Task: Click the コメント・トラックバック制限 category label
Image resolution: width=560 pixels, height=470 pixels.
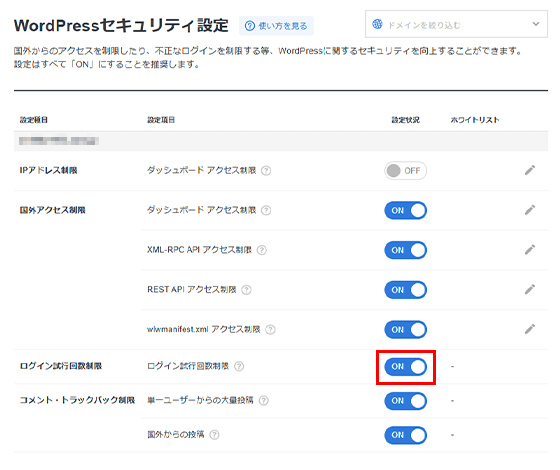Action: [x=77, y=400]
